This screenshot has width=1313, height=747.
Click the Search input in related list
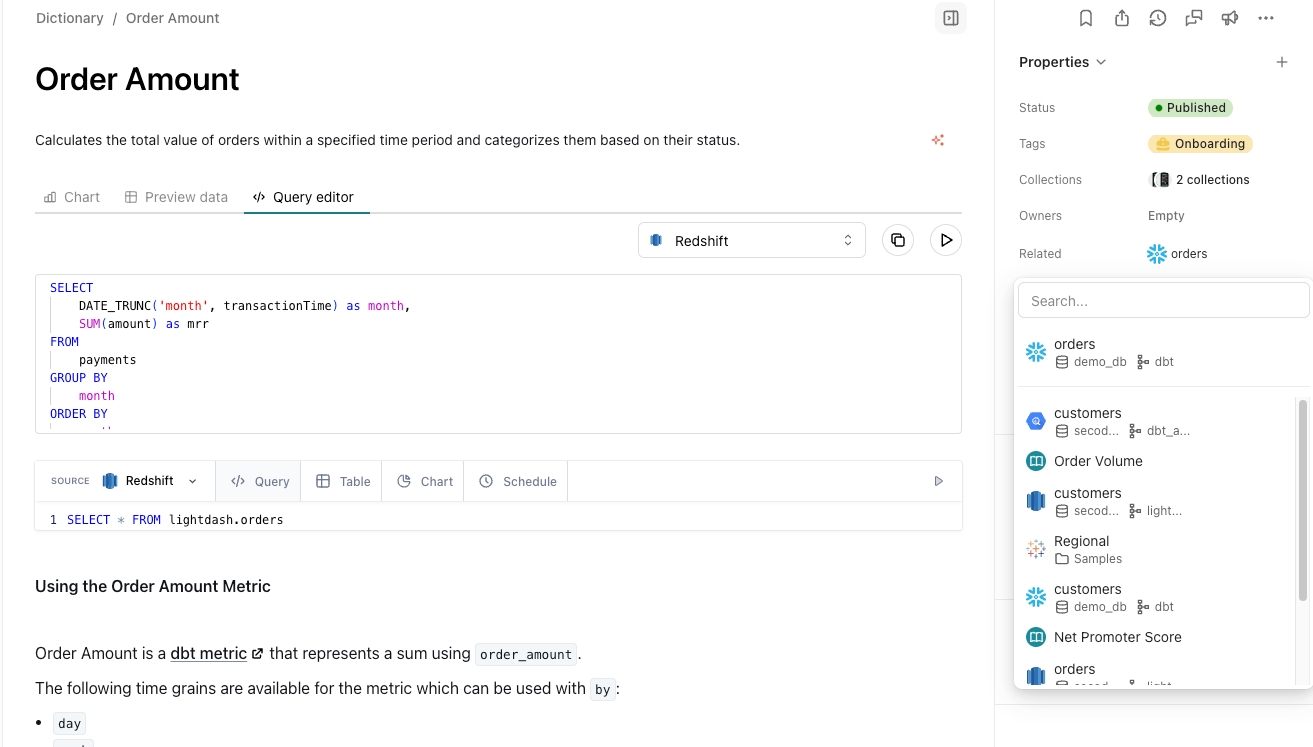click(x=1163, y=300)
